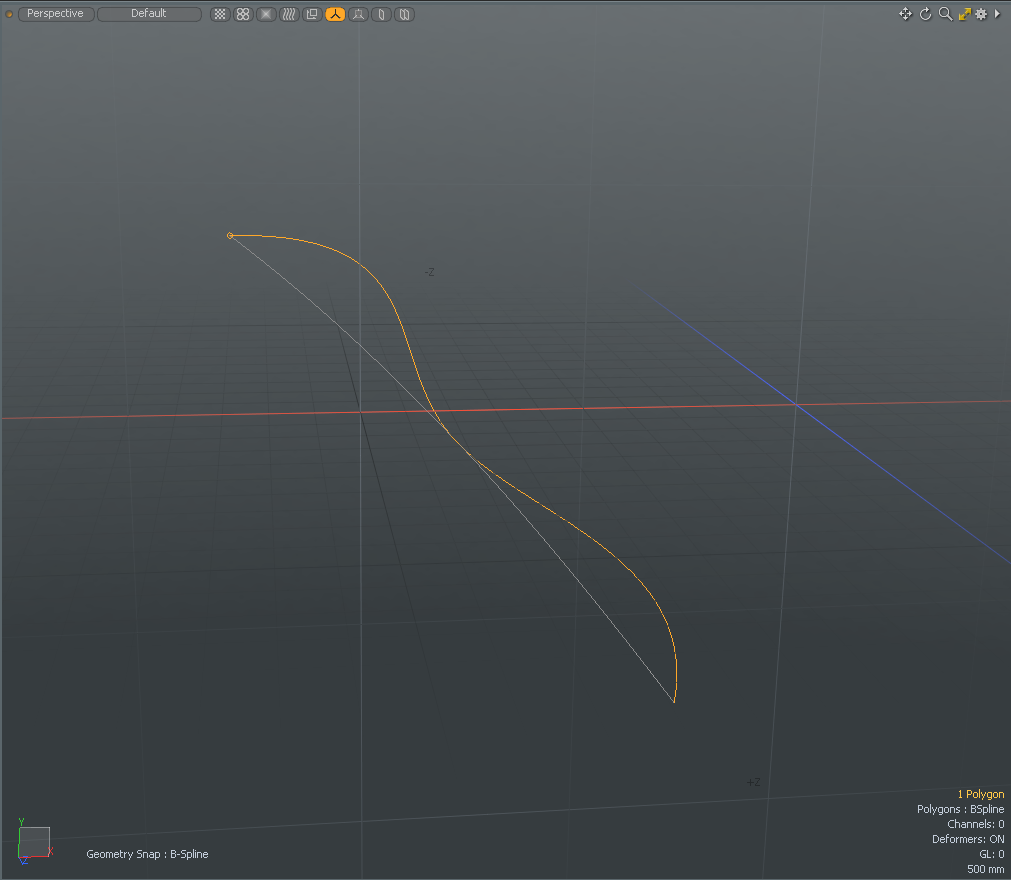Toggle the crossed-box icon button in toolbar

point(266,15)
